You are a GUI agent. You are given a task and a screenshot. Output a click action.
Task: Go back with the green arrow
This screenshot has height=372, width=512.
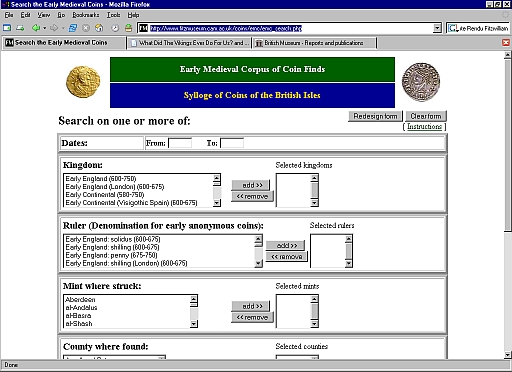coord(36,28)
